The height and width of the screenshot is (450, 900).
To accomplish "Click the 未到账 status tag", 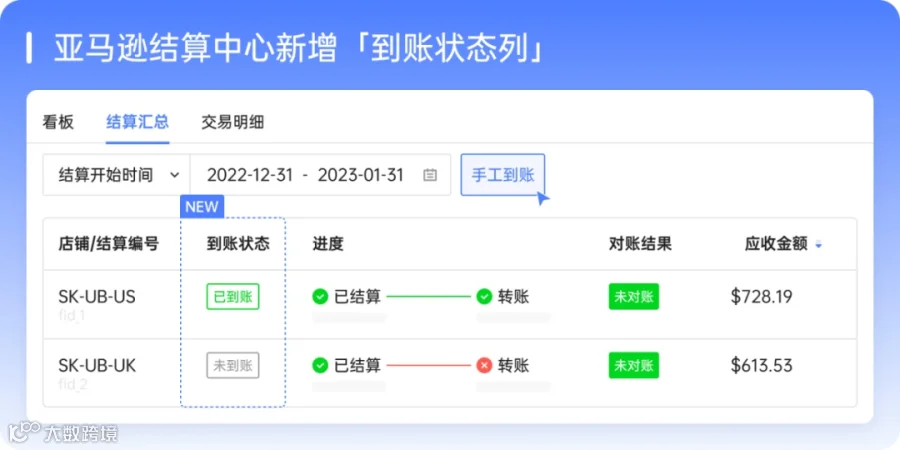I will point(233,365).
